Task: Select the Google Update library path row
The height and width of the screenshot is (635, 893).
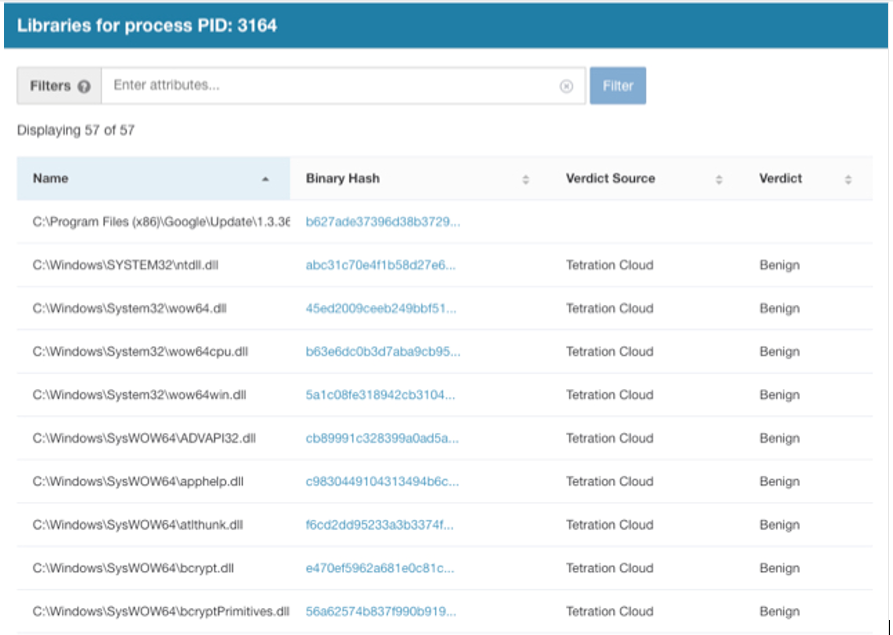Action: tap(160, 222)
